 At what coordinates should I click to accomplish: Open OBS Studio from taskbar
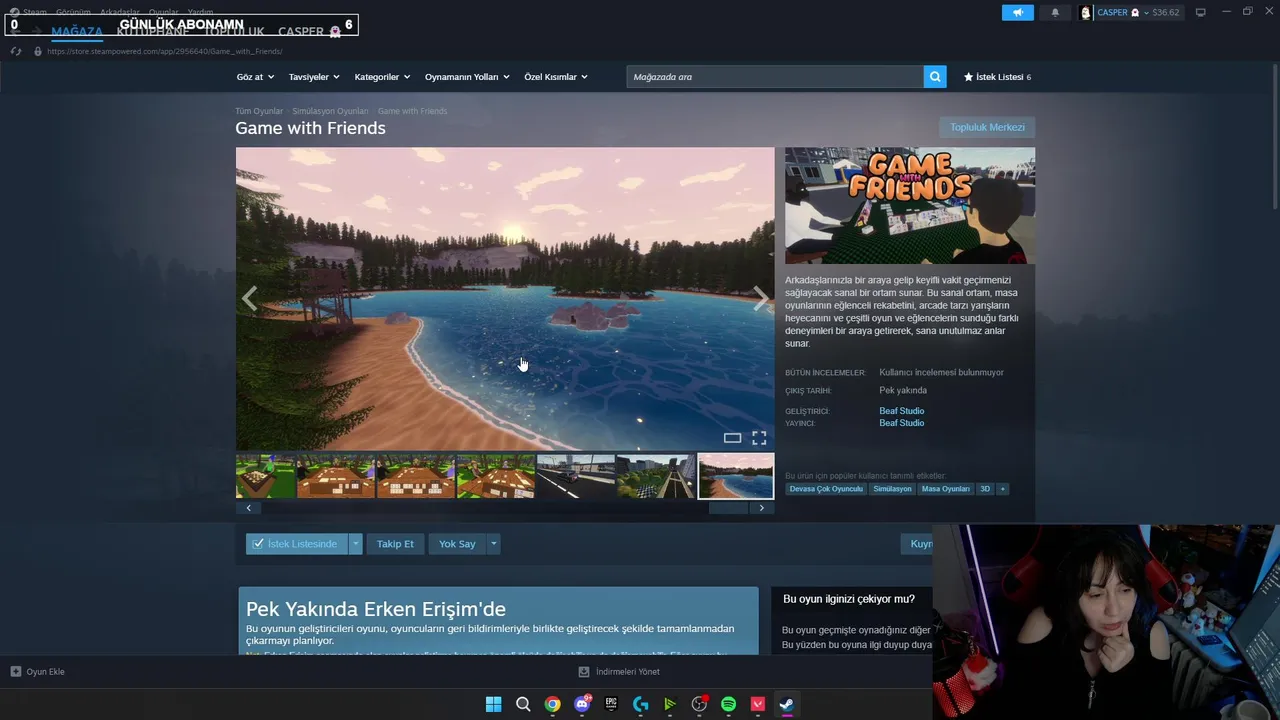[x=699, y=704]
